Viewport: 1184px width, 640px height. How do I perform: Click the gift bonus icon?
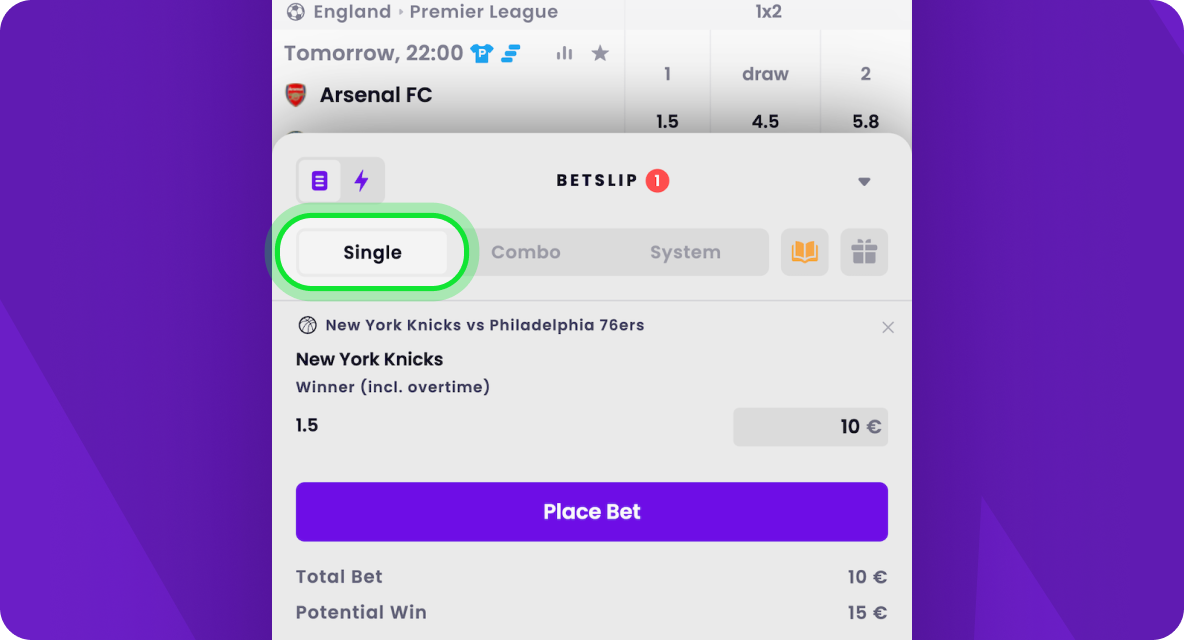point(864,252)
